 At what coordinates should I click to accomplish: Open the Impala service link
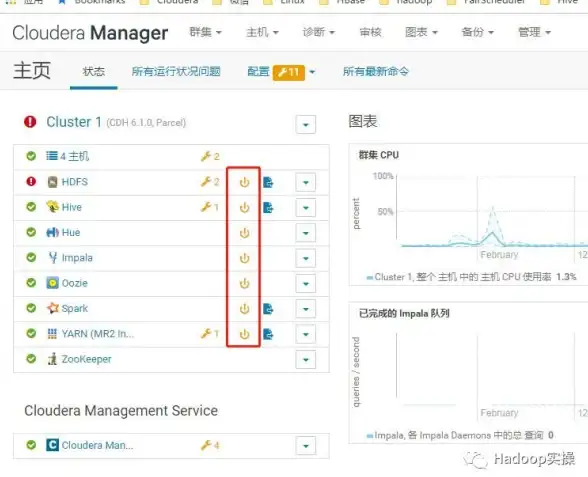pos(77,258)
